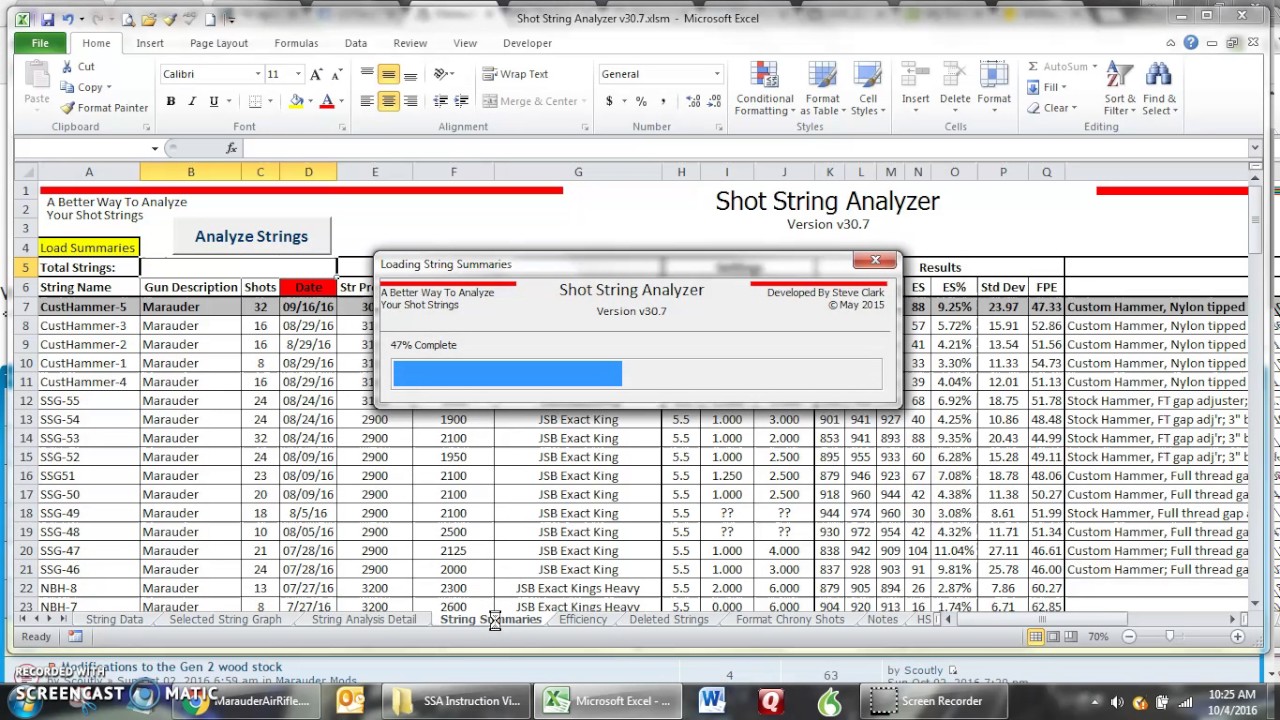Image resolution: width=1280 pixels, height=720 pixels.
Task: Open the String Data sheet tab
Action: 114,620
